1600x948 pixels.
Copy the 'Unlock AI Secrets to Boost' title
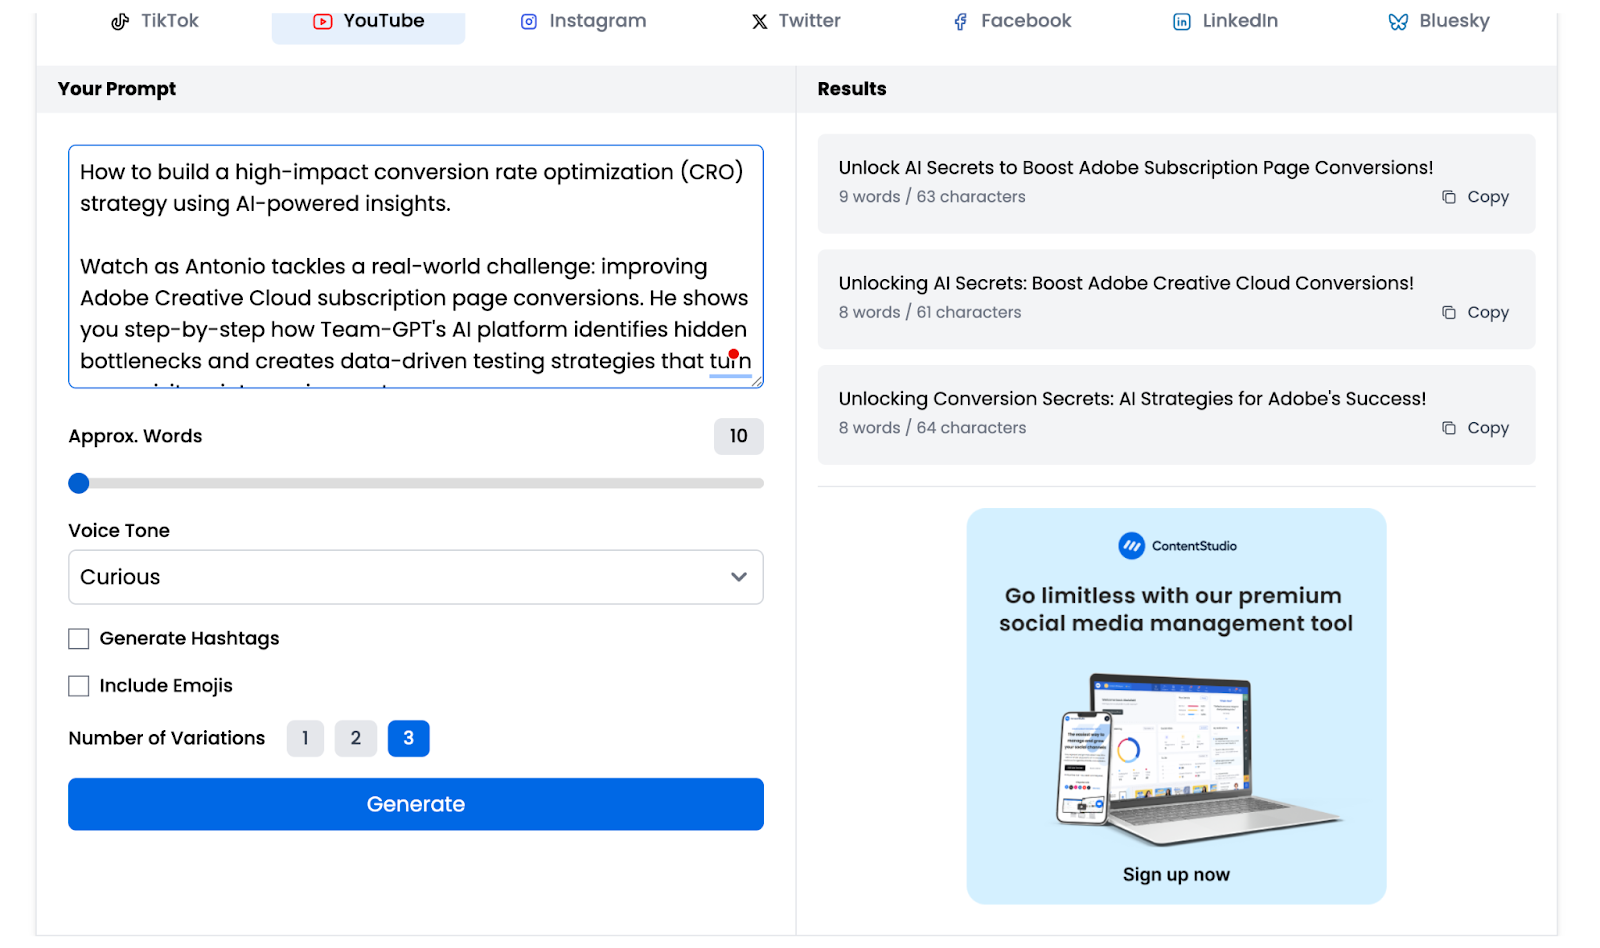coord(1475,197)
